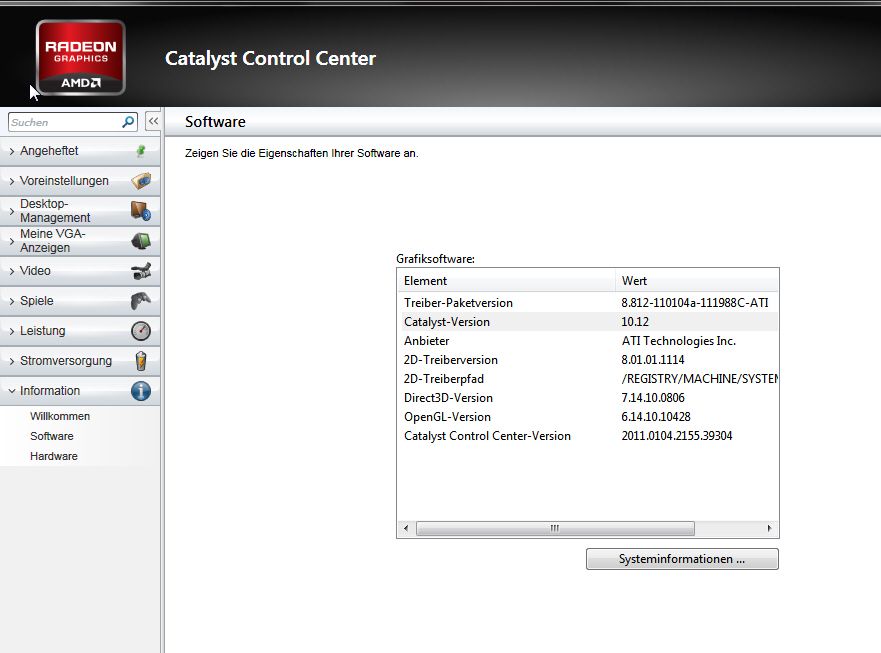Select the Direct3D-Version row

click(588, 398)
